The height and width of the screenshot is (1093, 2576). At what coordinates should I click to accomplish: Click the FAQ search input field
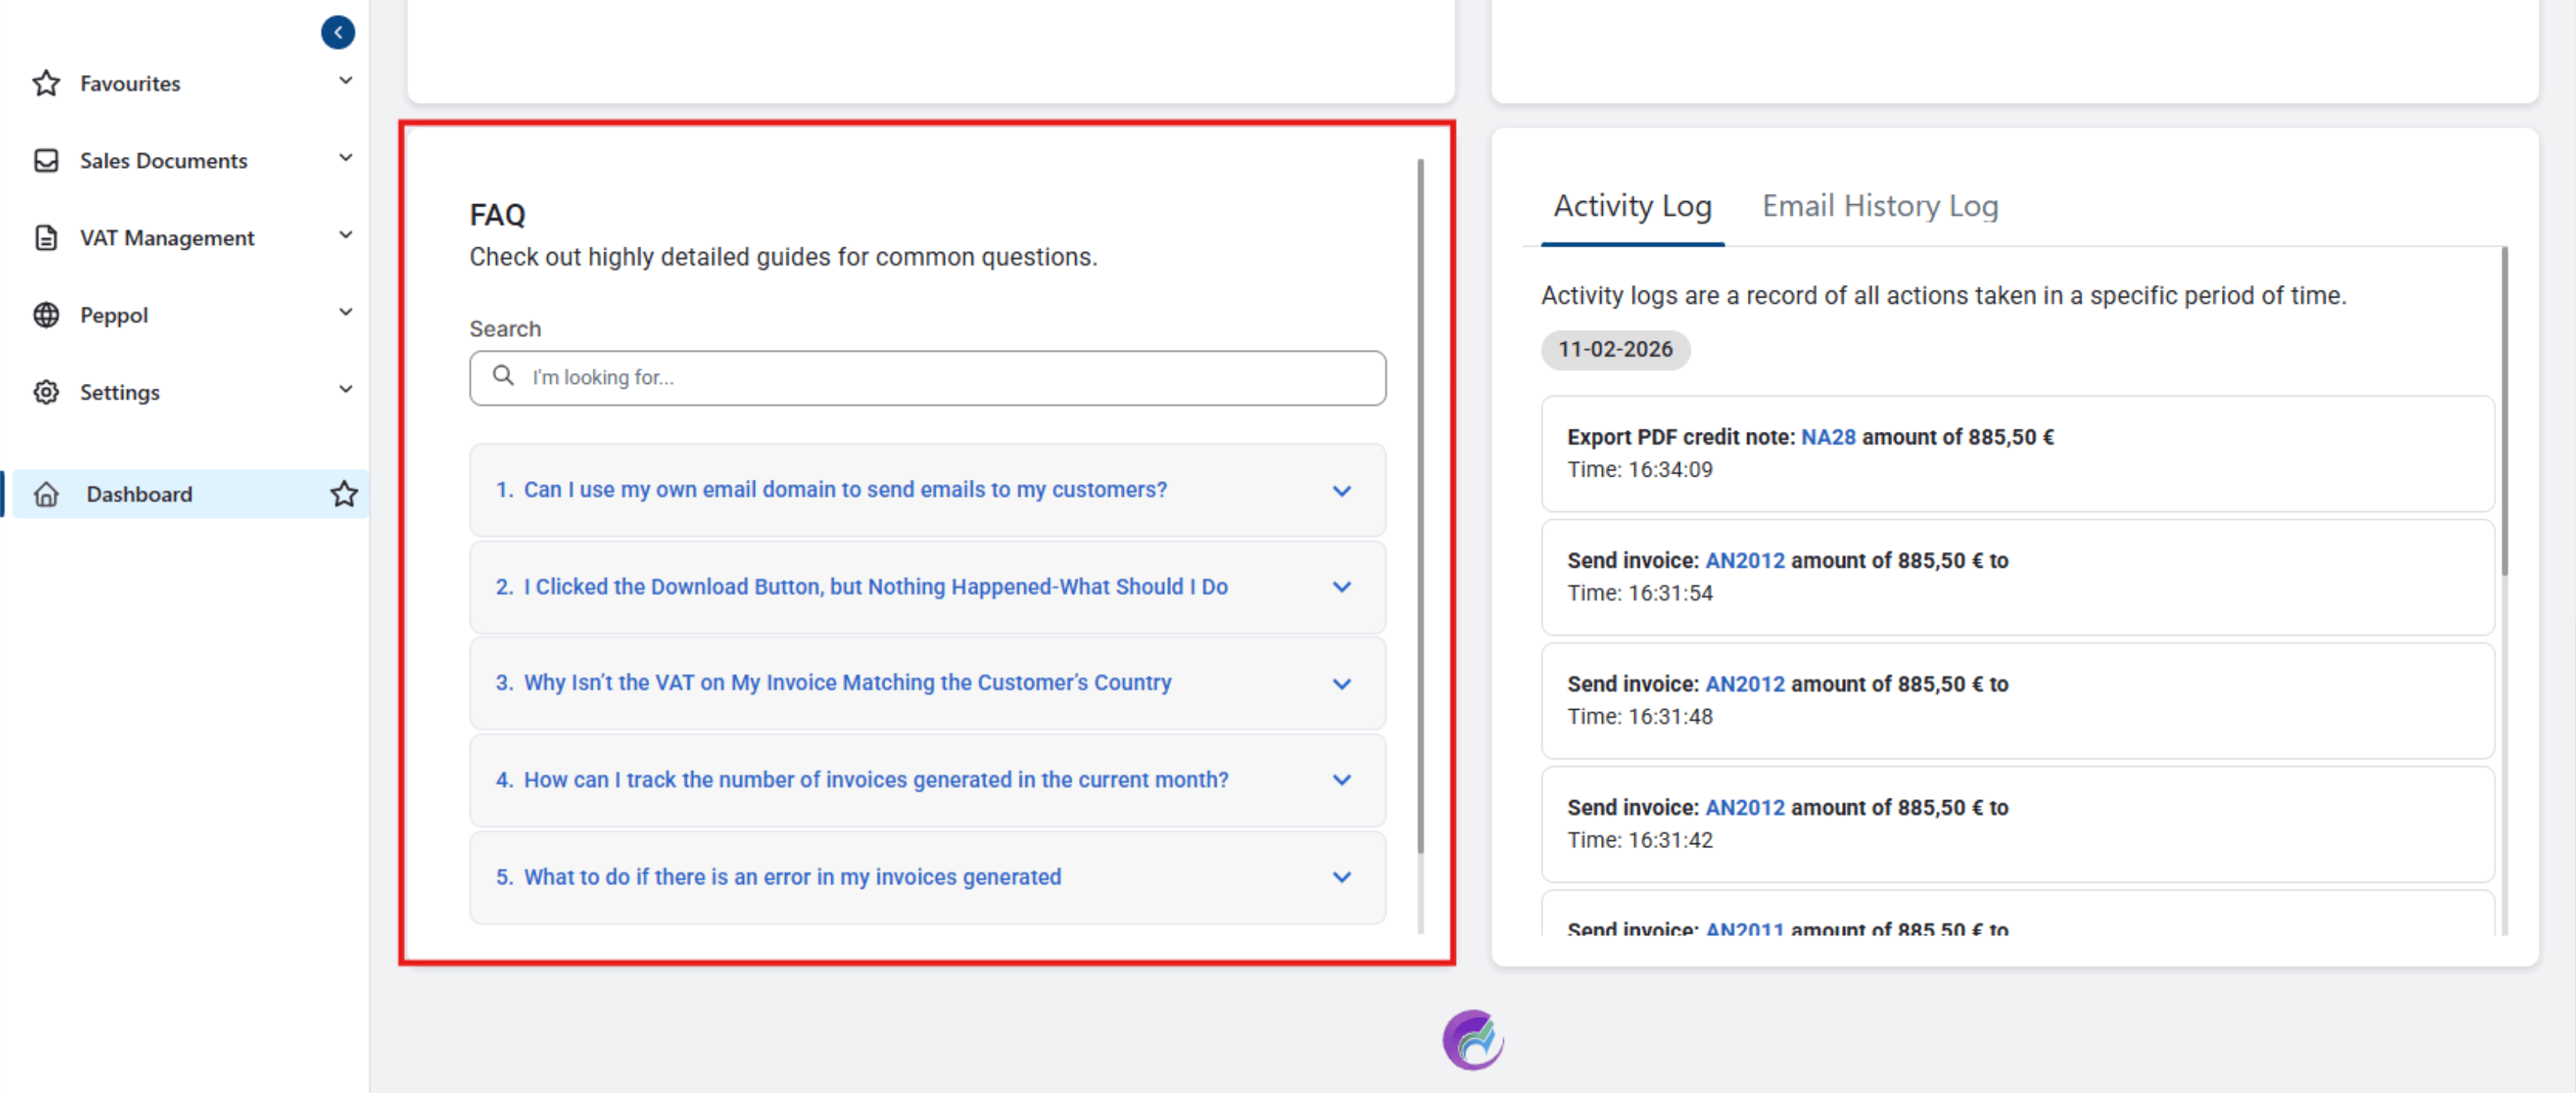(940, 378)
